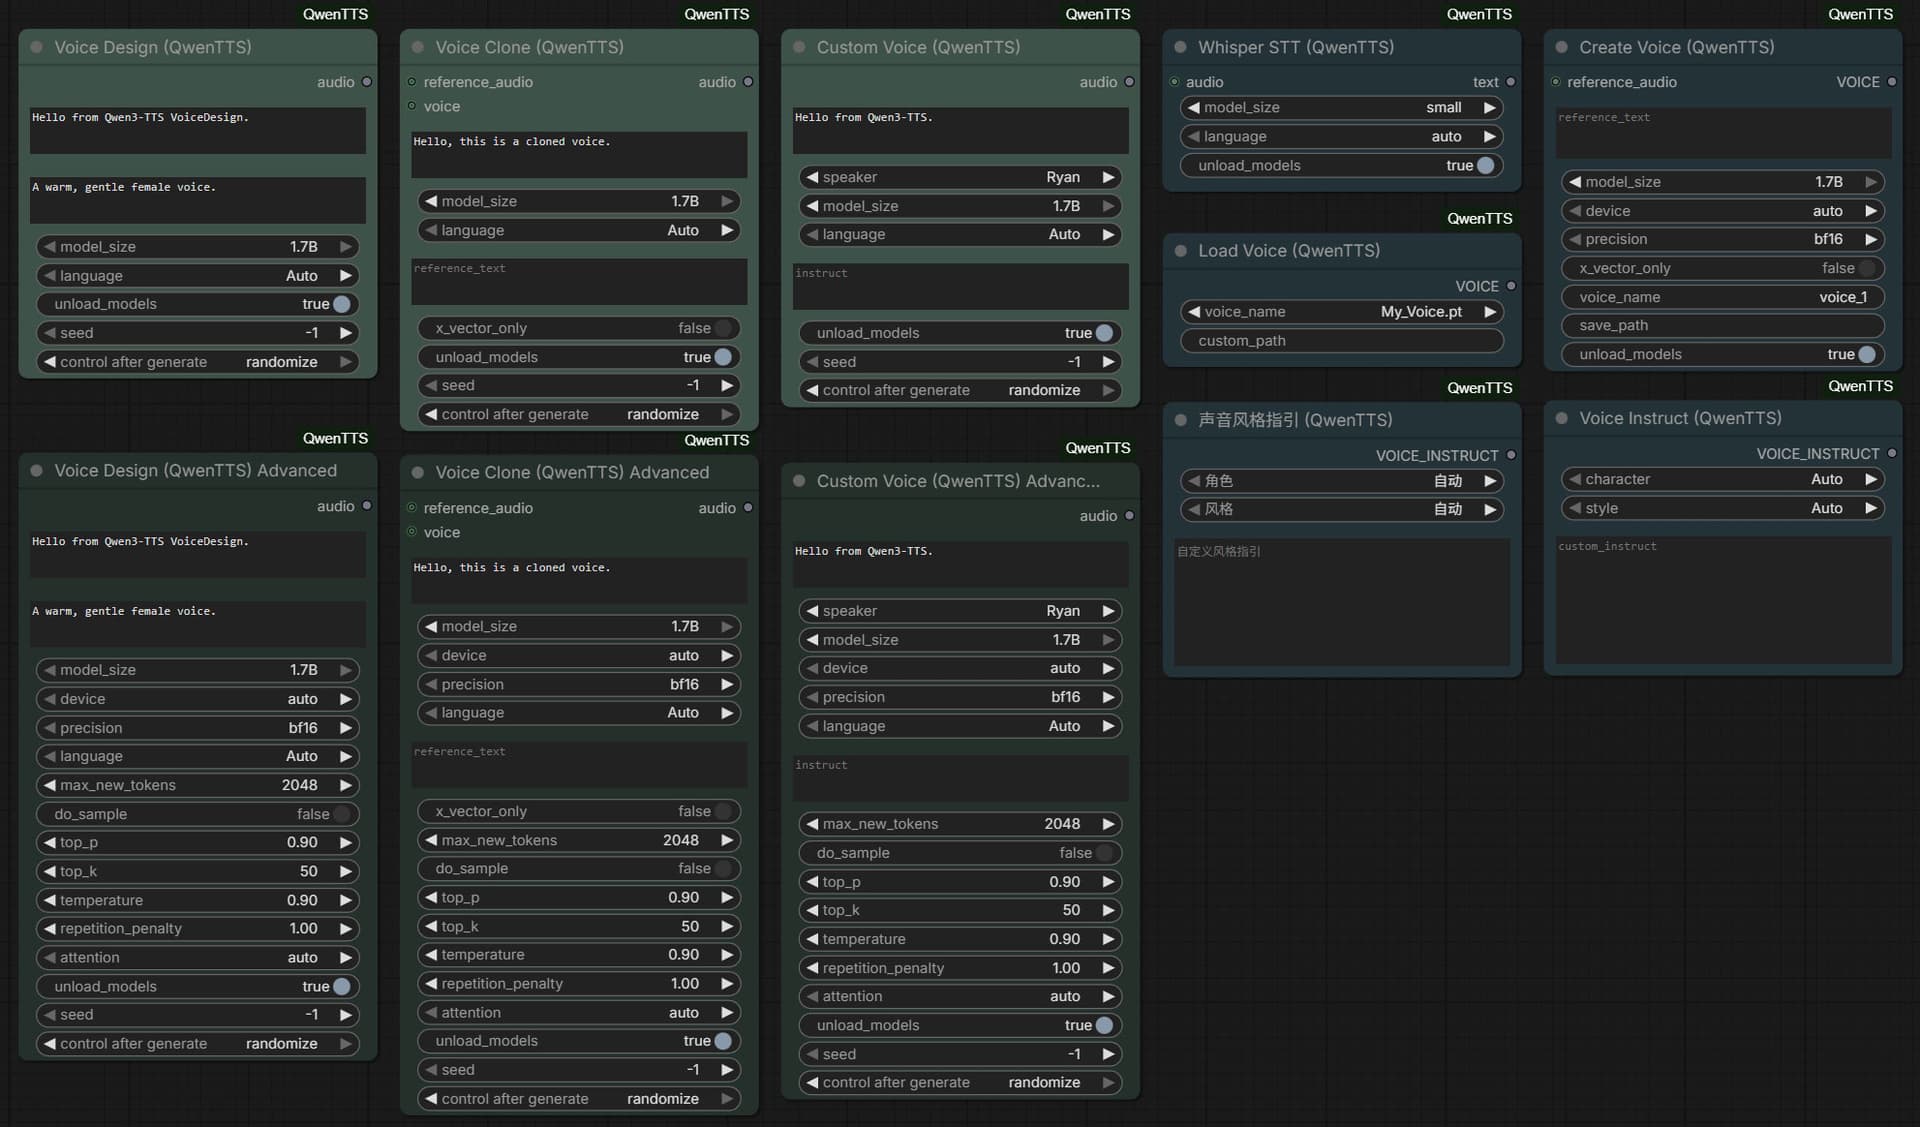
Task: Click the Voice Instruct node collapse dot
Action: tap(1561, 418)
